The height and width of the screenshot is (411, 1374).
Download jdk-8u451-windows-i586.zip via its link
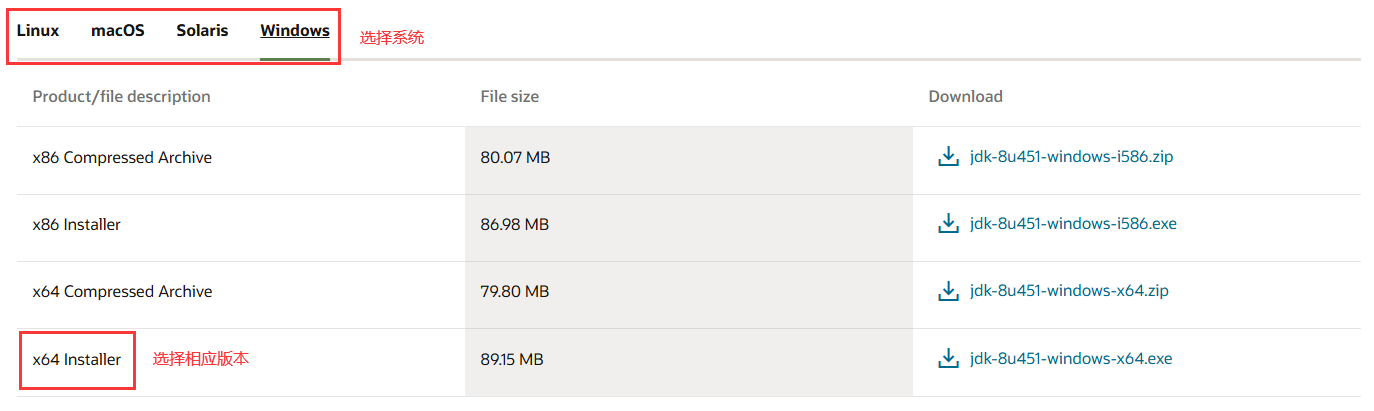[1071, 157]
